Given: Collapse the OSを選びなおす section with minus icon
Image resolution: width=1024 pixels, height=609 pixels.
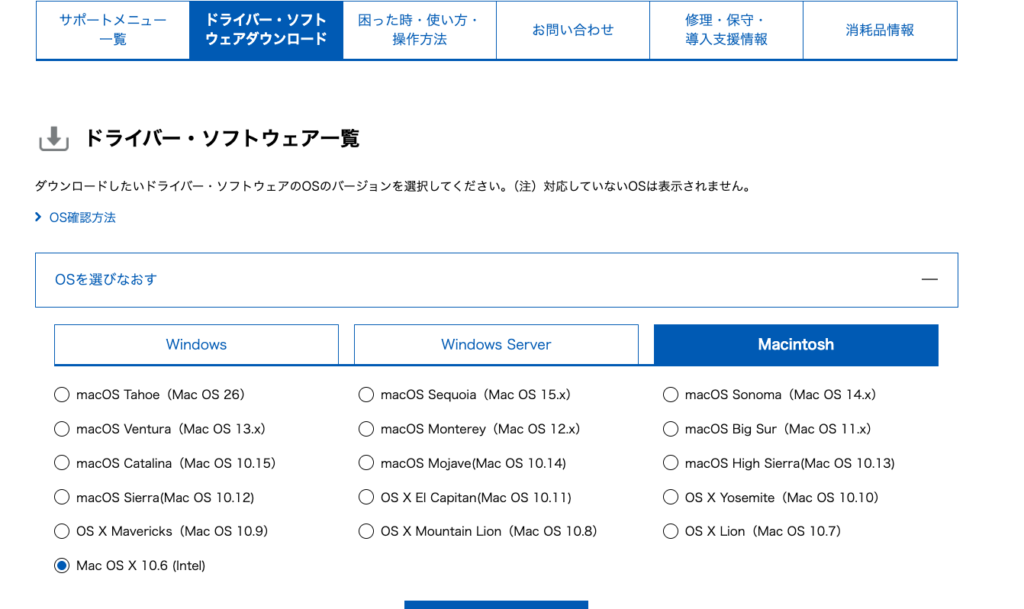Looking at the screenshot, I should tap(929, 280).
